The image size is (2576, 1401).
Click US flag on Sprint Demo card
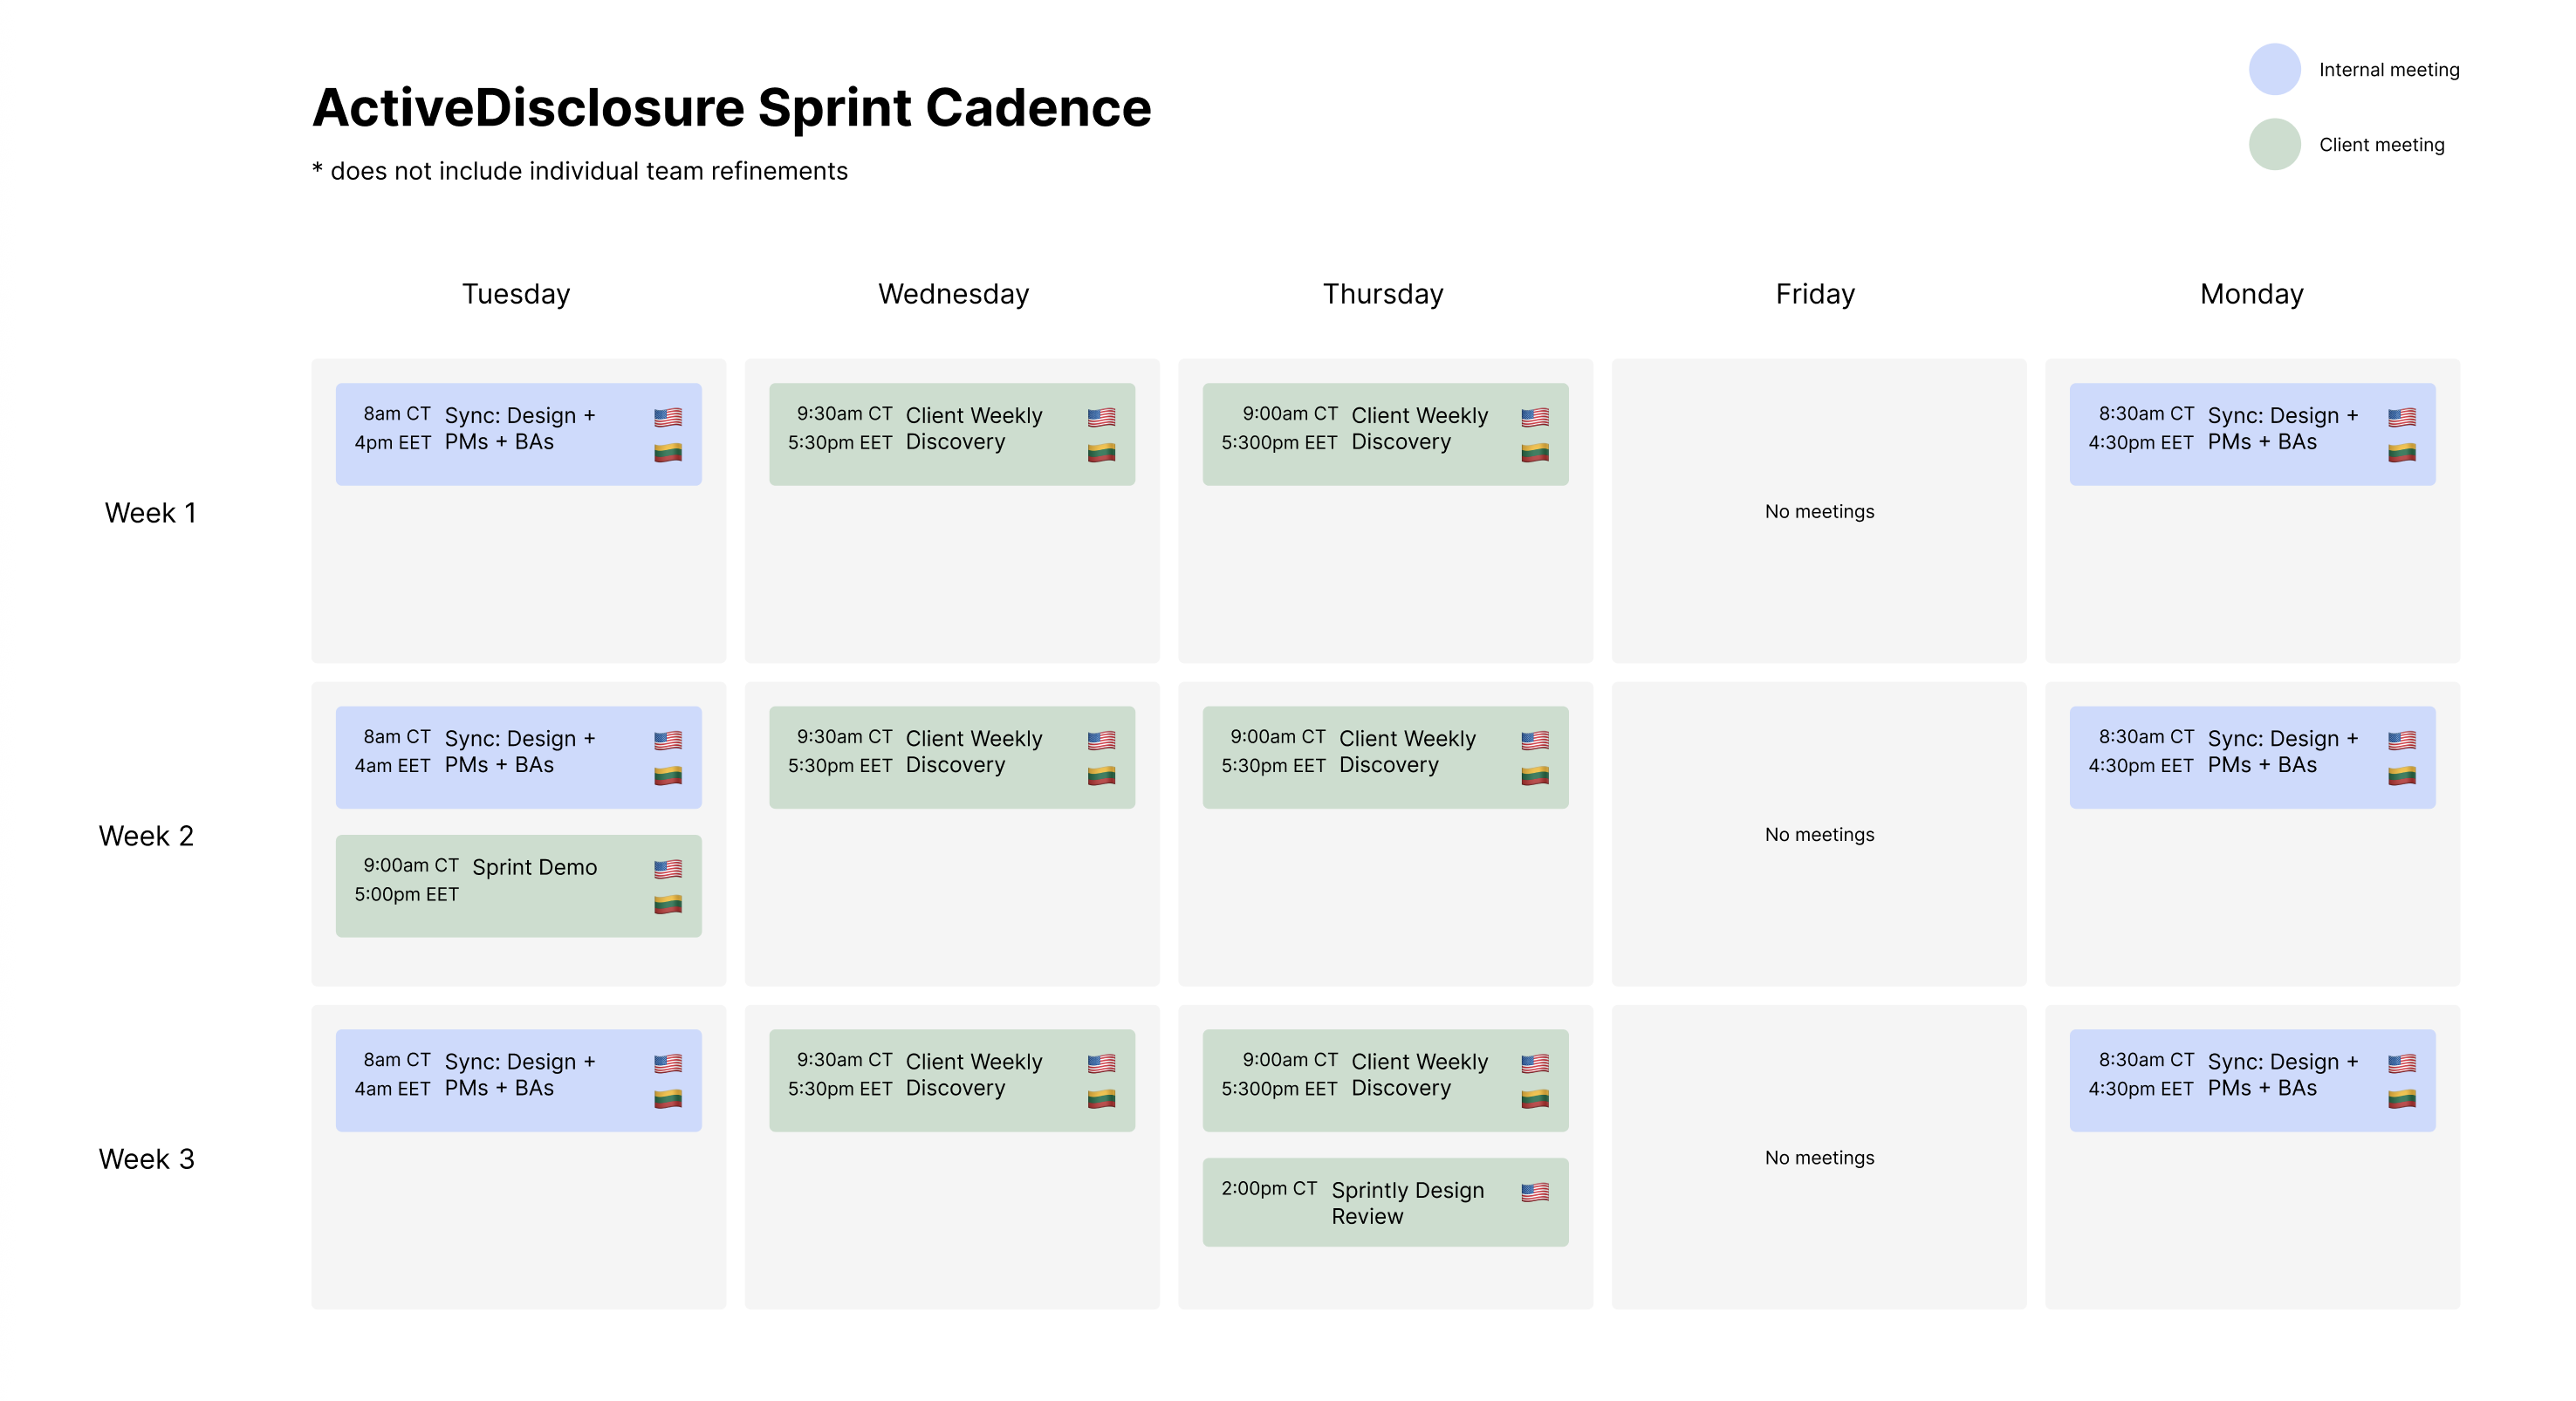click(x=668, y=869)
